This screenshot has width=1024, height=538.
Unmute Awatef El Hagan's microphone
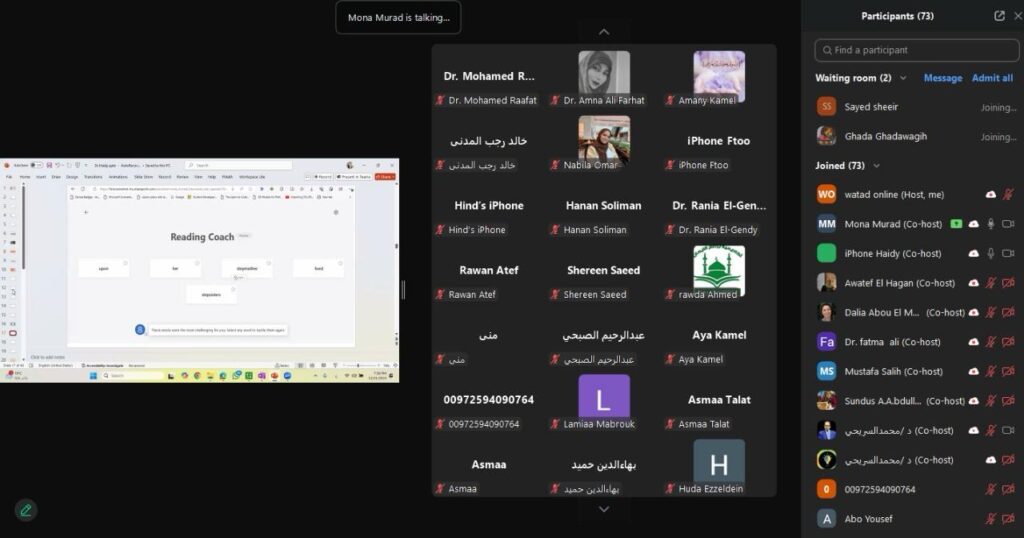pyautogui.click(x=991, y=283)
